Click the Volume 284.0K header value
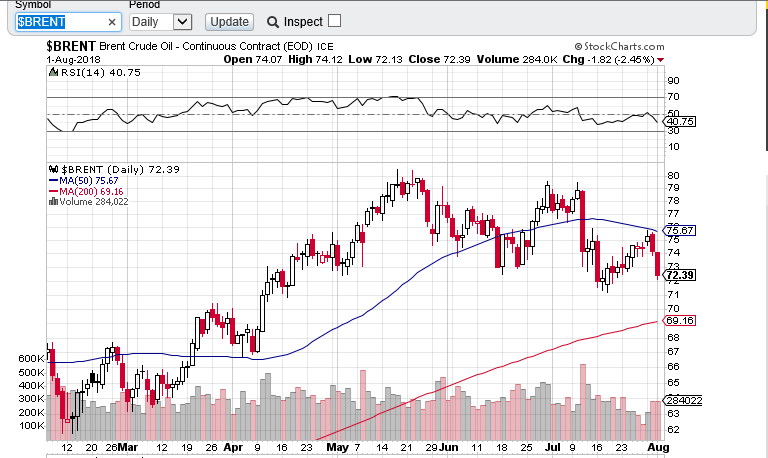The width and height of the screenshot is (768, 458). click(517, 59)
